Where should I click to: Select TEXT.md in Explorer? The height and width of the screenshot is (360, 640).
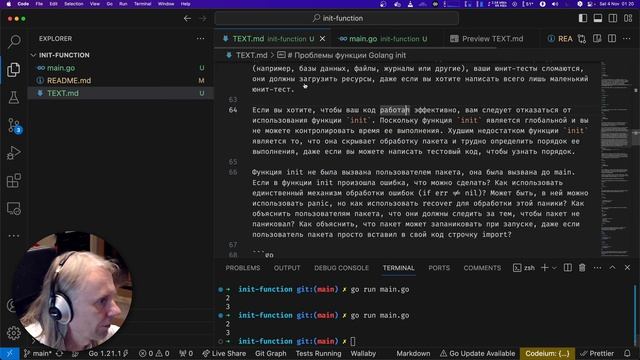click(x=121, y=93)
